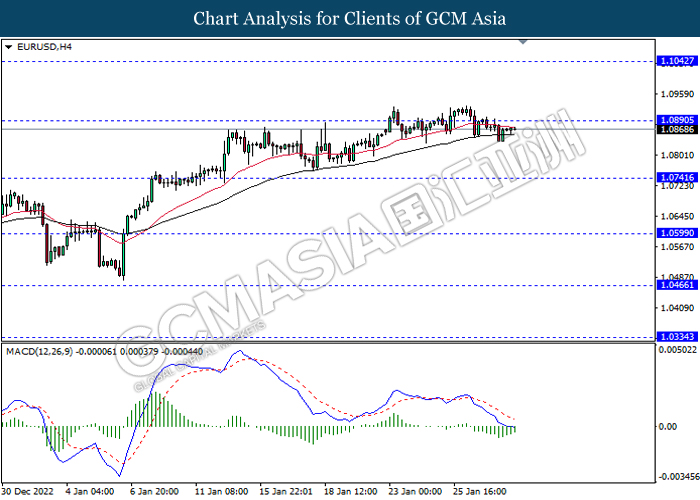Click the 1.04090 axis price value
This screenshot has height=500, width=700.
[677, 308]
